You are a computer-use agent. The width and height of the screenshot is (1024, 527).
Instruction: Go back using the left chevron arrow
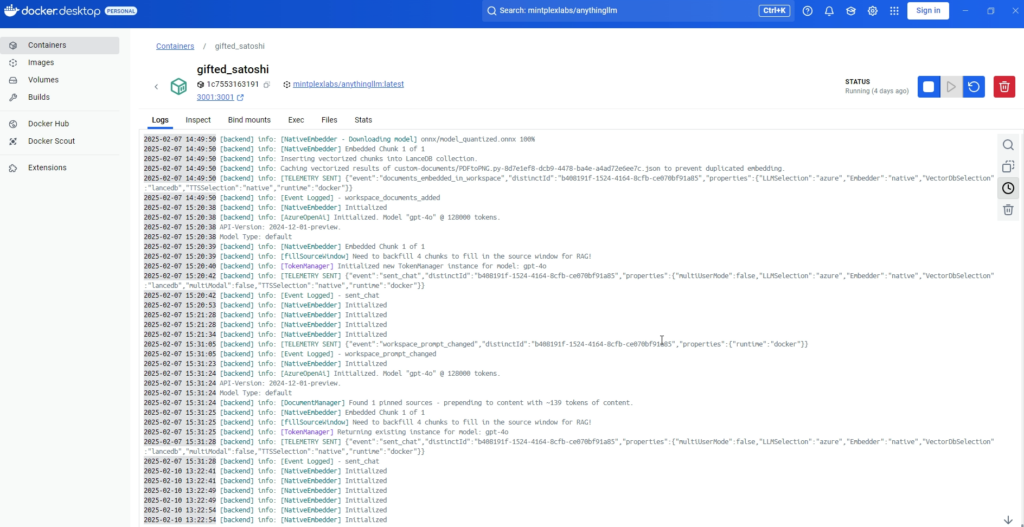pos(156,86)
